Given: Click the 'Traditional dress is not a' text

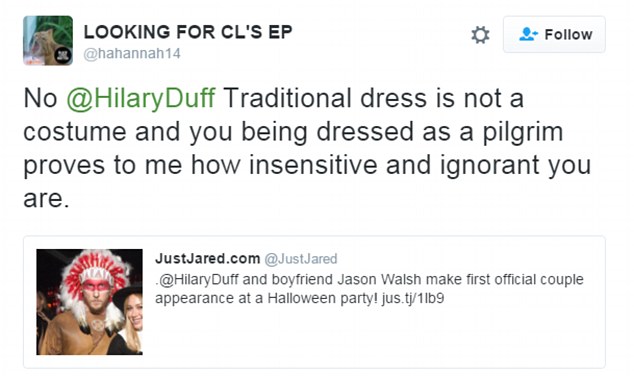Looking at the screenshot, I should pyautogui.click(x=373, y=98).
